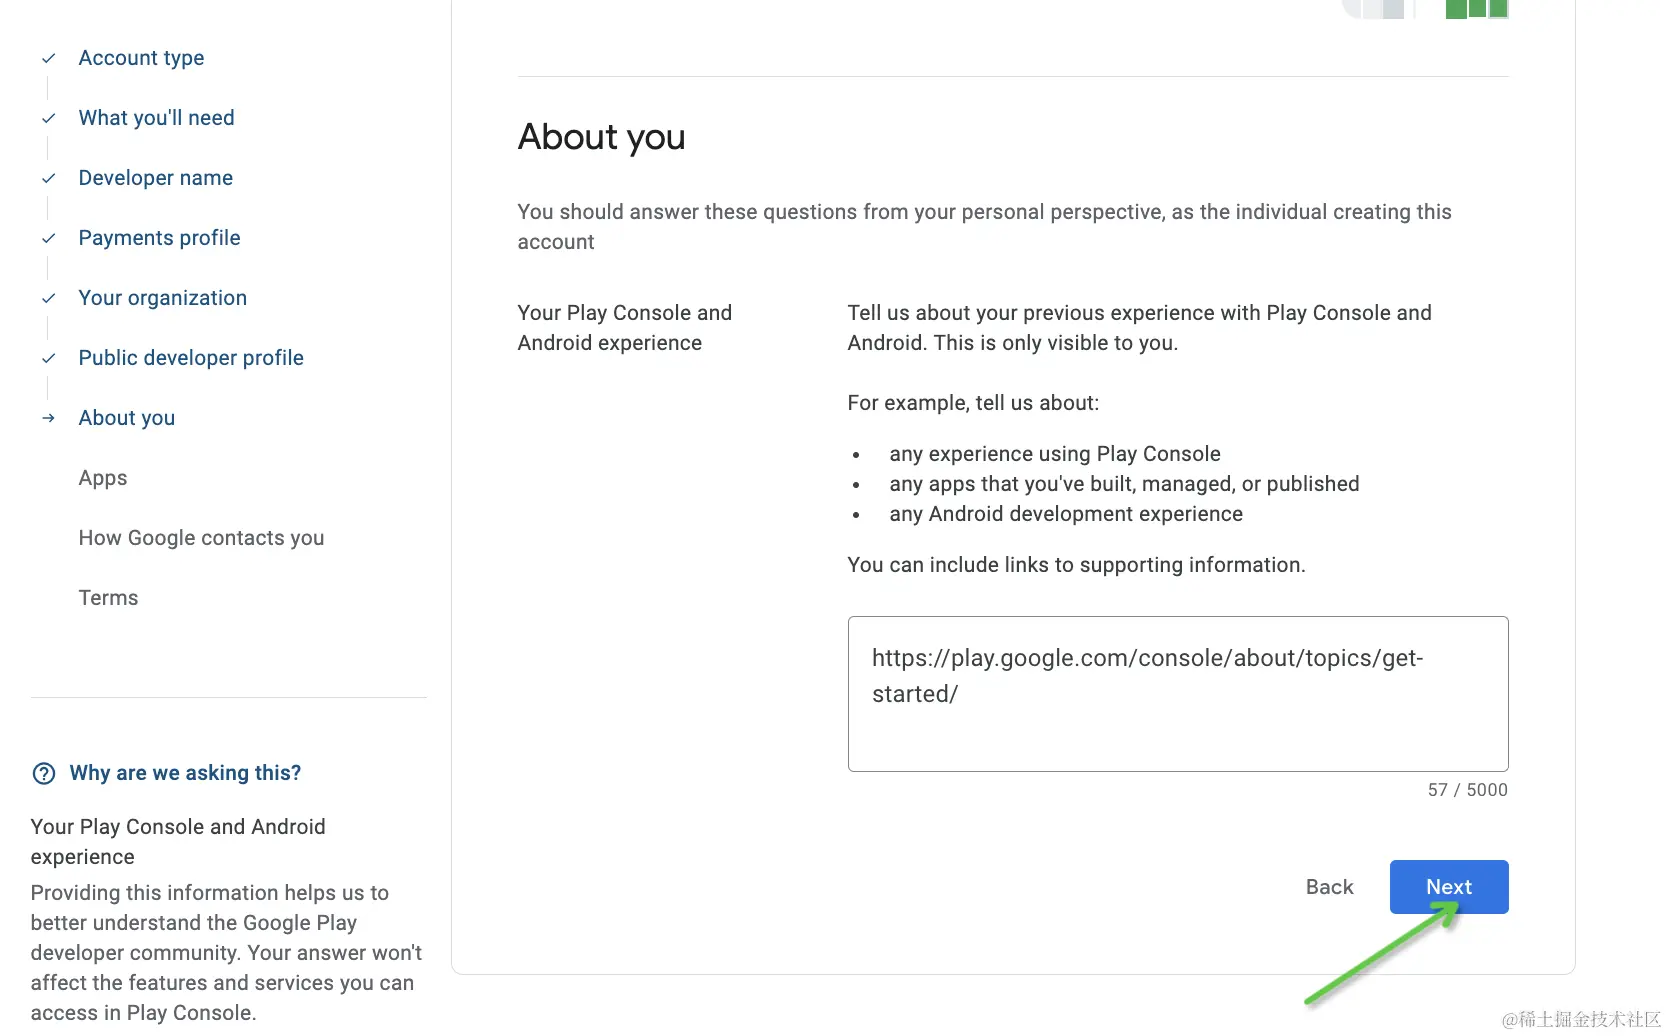
Task: Click the checkmark beside Your organization
Action: tap(48, 298)
